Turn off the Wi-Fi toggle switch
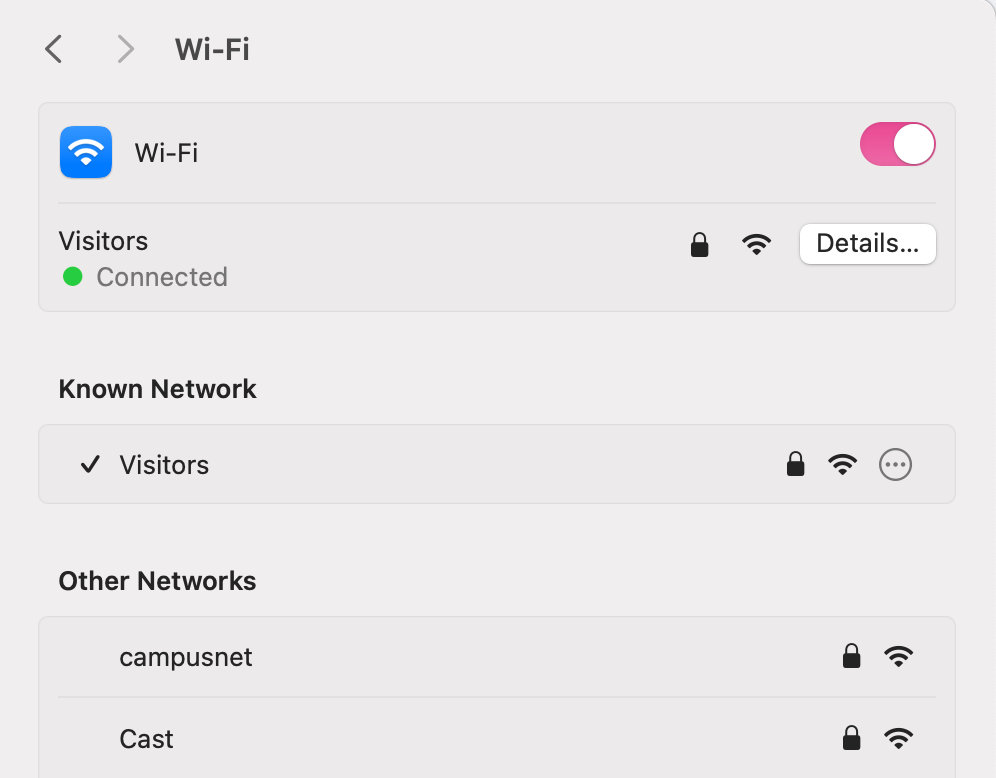The height and width of the screenshot is (778, 996). pos(897,144)
